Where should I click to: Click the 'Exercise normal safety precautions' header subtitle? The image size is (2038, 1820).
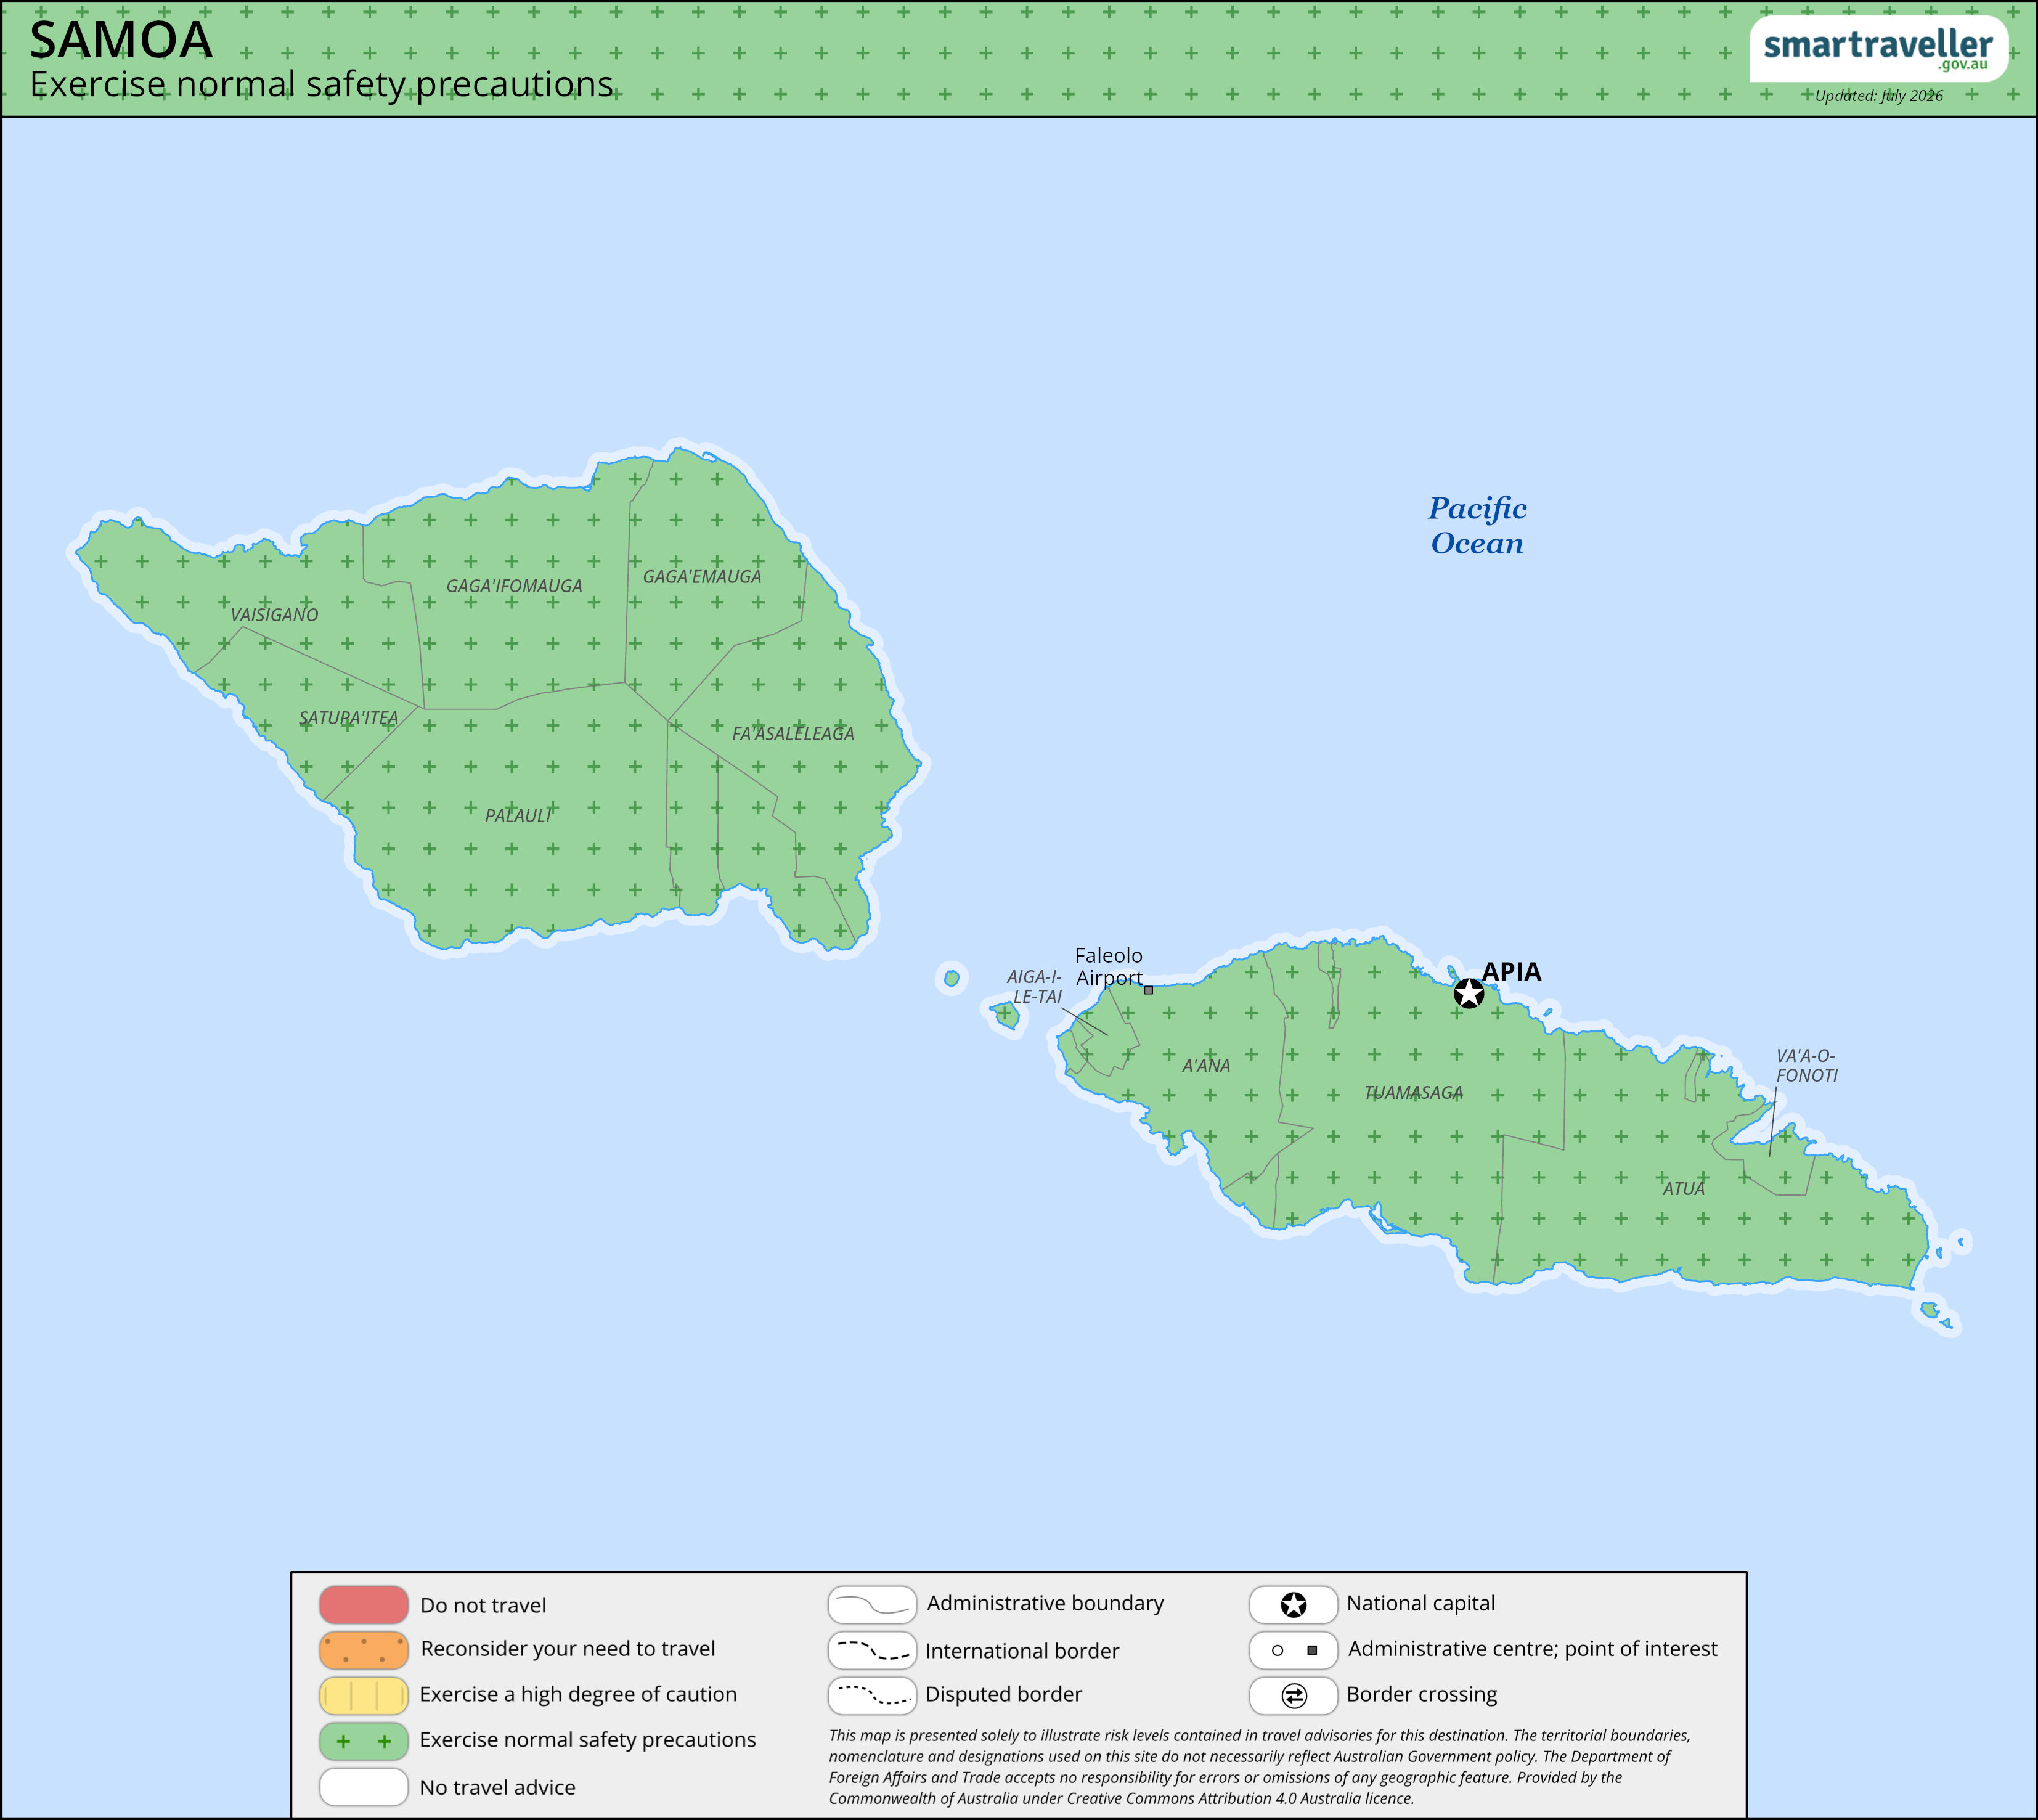(x=321, y=85)
